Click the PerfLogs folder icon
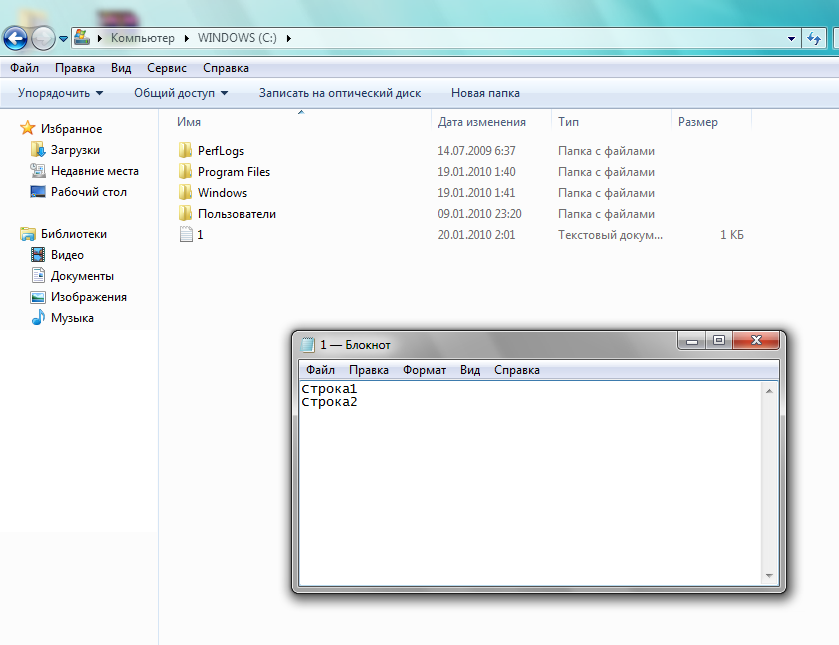The width and height of the screenshot is (839, 645). point(185,150)
